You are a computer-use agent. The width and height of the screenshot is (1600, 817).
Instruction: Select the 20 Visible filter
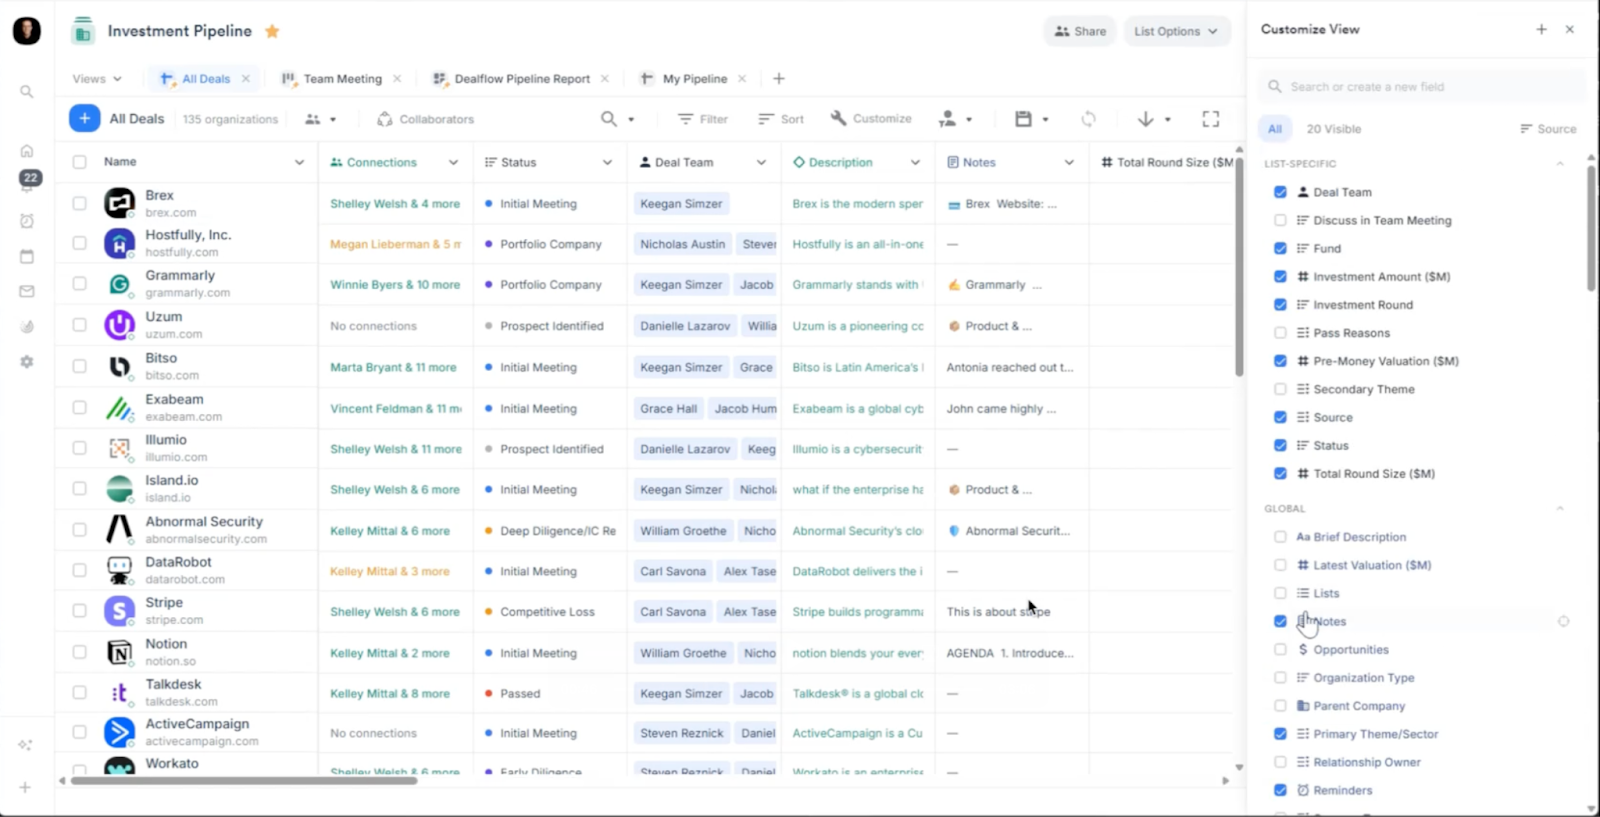click(x=1333, y=129)
